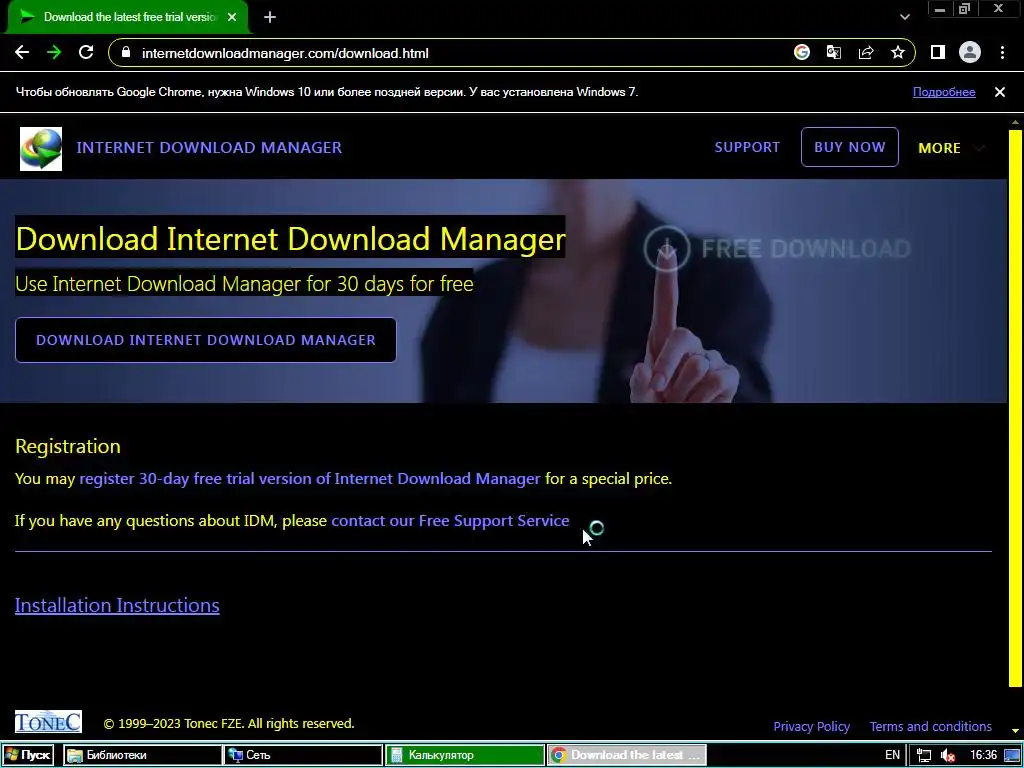Click Show desktop button in taskbar

point(1012,756)
